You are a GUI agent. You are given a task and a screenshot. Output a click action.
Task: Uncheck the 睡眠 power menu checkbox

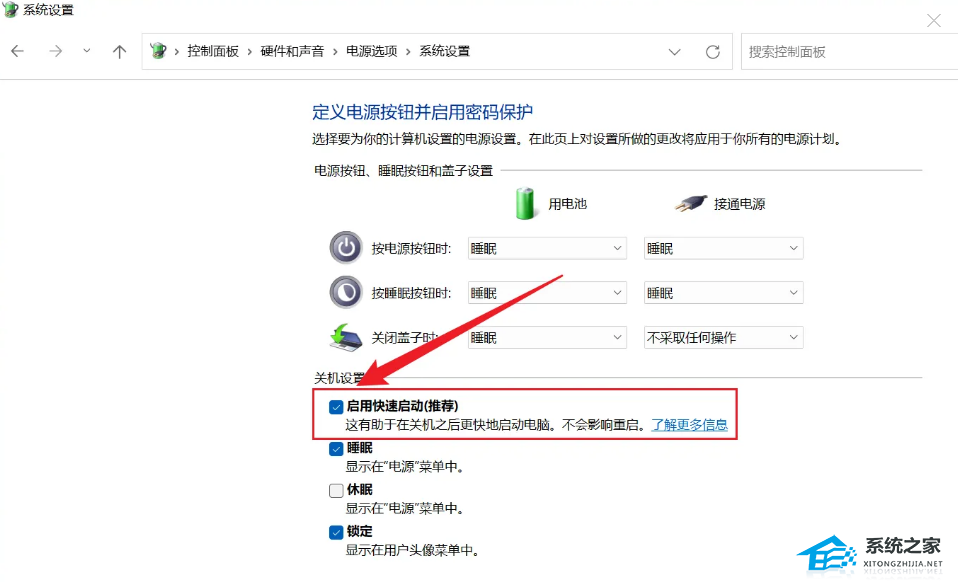click(x=336, y=448)
